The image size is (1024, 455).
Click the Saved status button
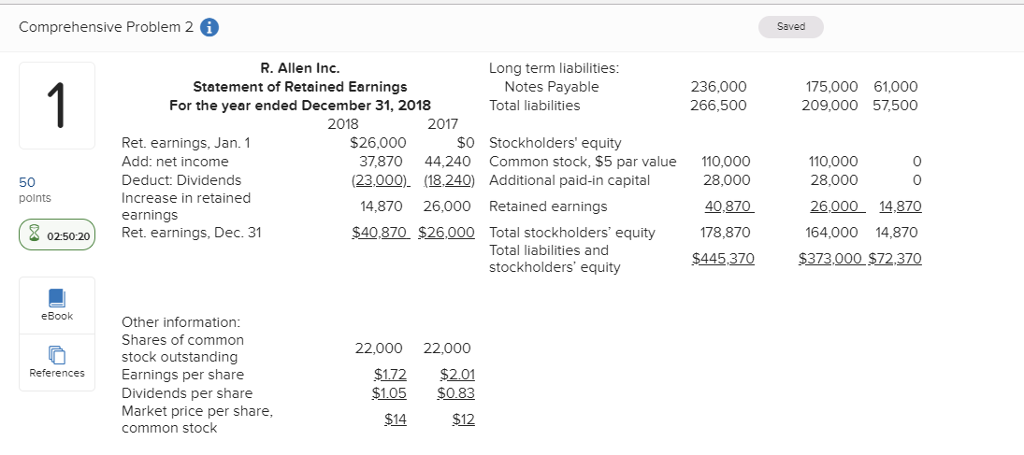point(790,27)
